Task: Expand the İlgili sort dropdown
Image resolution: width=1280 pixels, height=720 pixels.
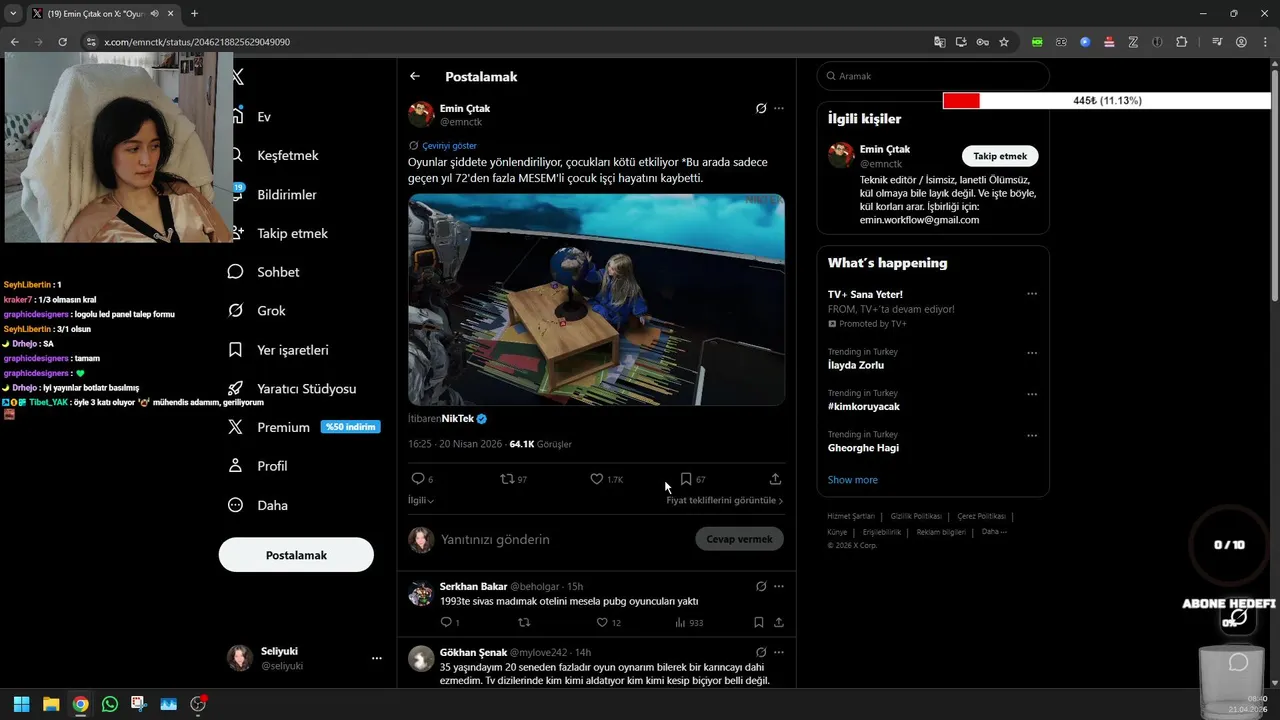Action: point(421,500)
